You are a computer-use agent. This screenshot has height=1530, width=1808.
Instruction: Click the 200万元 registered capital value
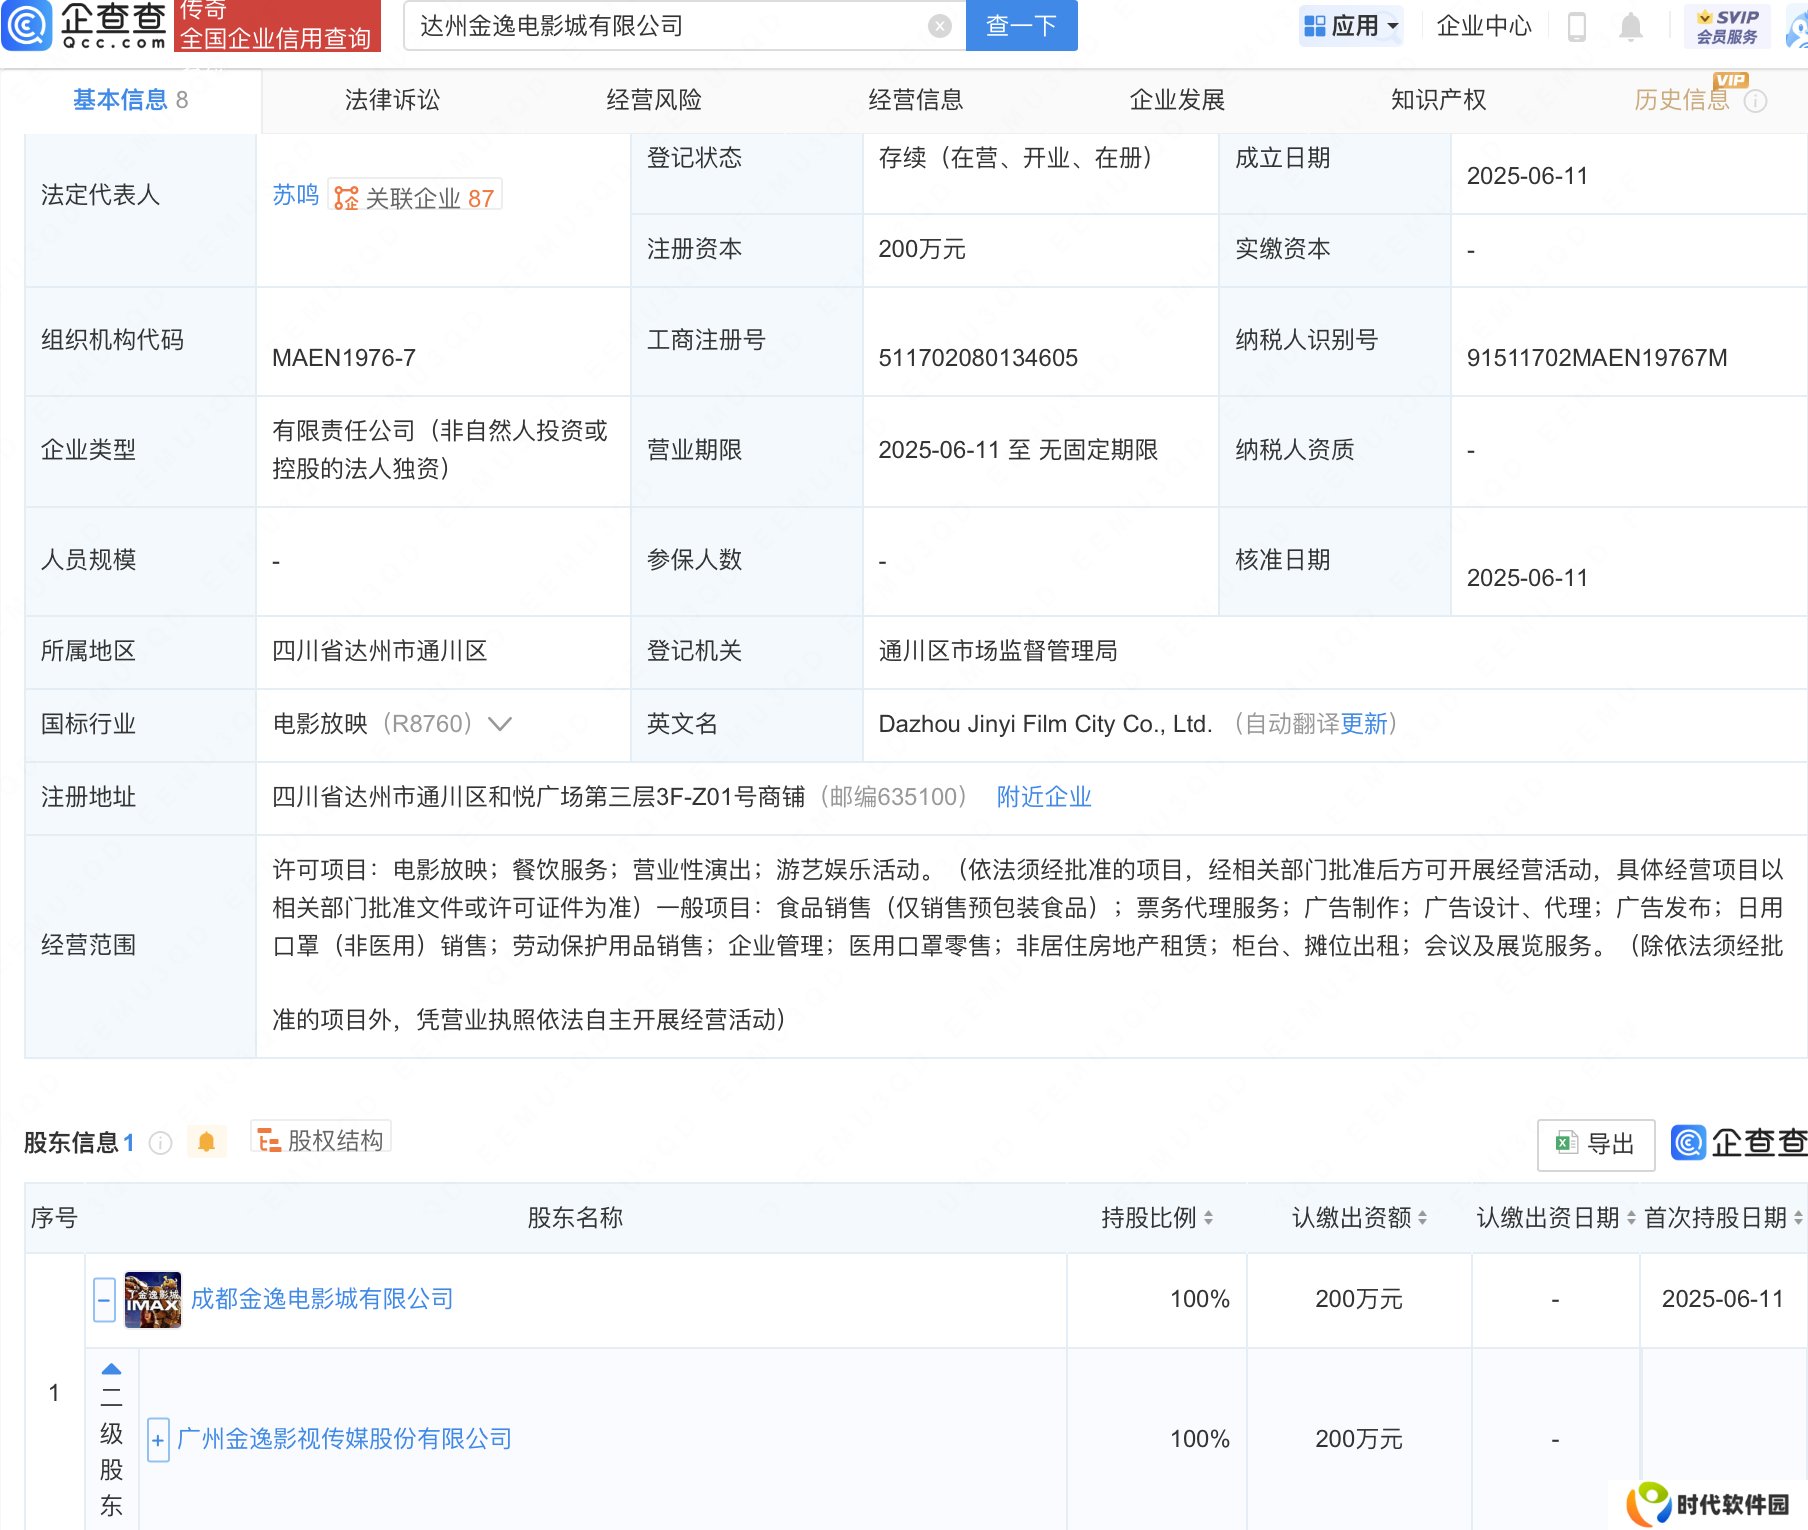point(922,249)
